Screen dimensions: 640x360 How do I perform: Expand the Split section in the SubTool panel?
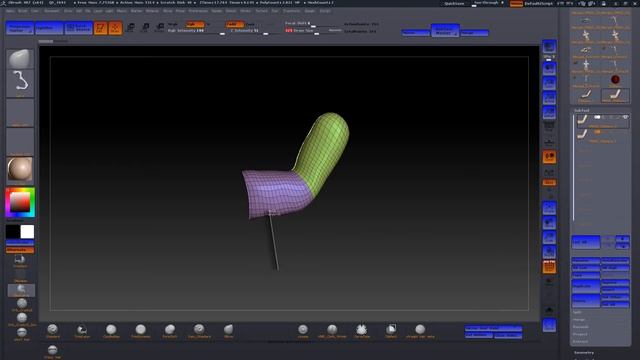[x=577, y=312]
